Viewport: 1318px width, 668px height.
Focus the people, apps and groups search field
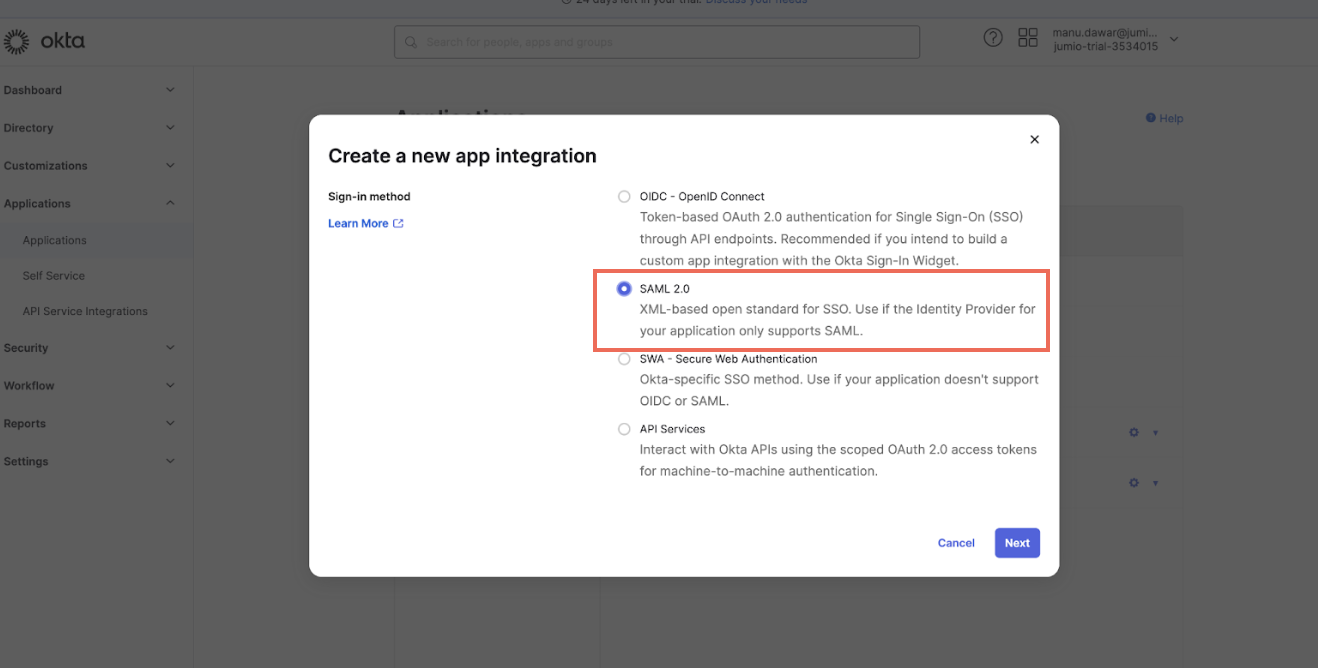coord(660,42)
